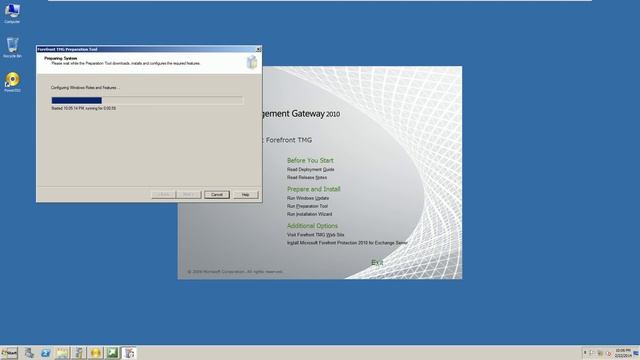The image size is (640, 360).
Task: Open the Recycle Bin desktop icon
Action: tap(12, 47)
